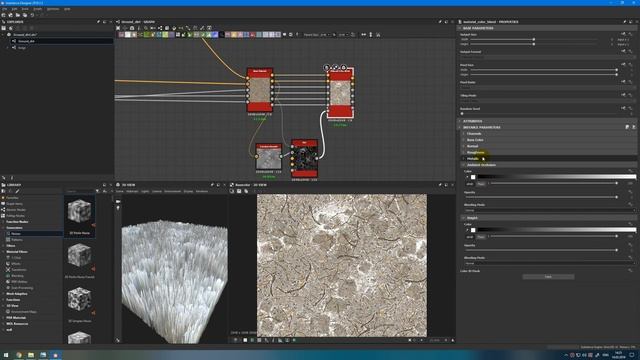
Task: Click the save icon in Explorer panel toolbar
Action: [x=4, y=28]
